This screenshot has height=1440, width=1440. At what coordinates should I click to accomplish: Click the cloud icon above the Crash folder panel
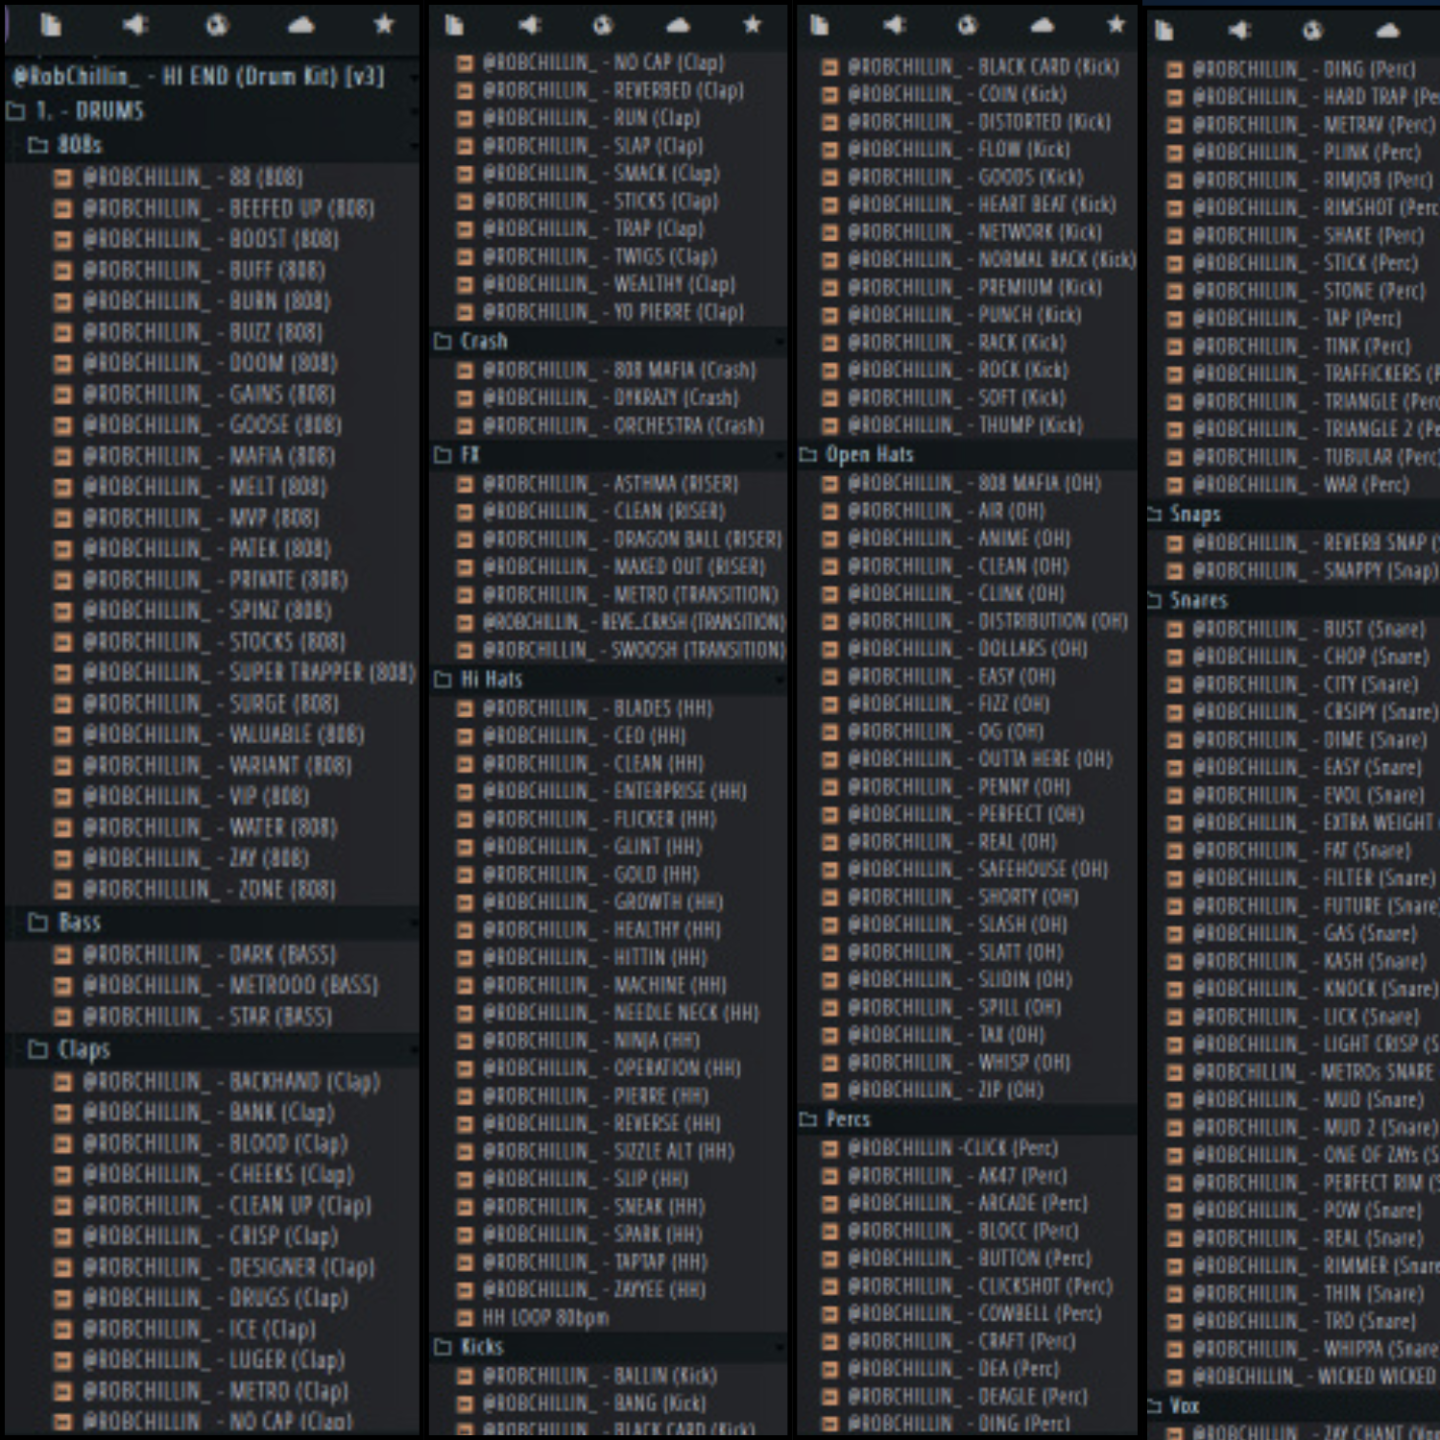pyautogui.click(x=678, y=25)
